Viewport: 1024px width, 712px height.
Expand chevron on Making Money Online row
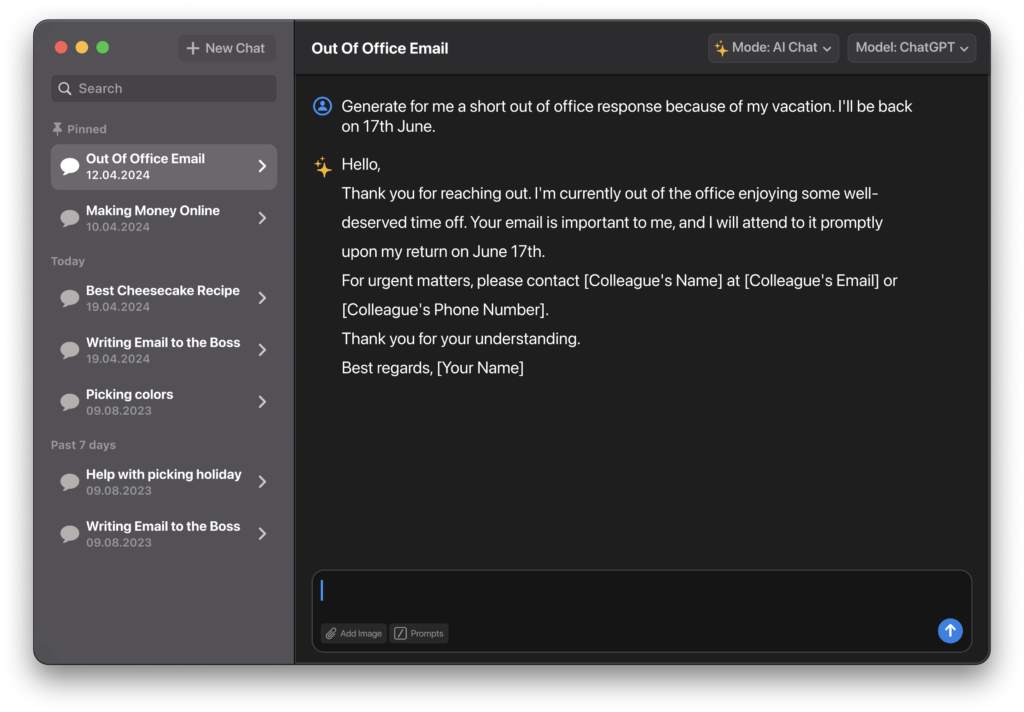(262, 218)
